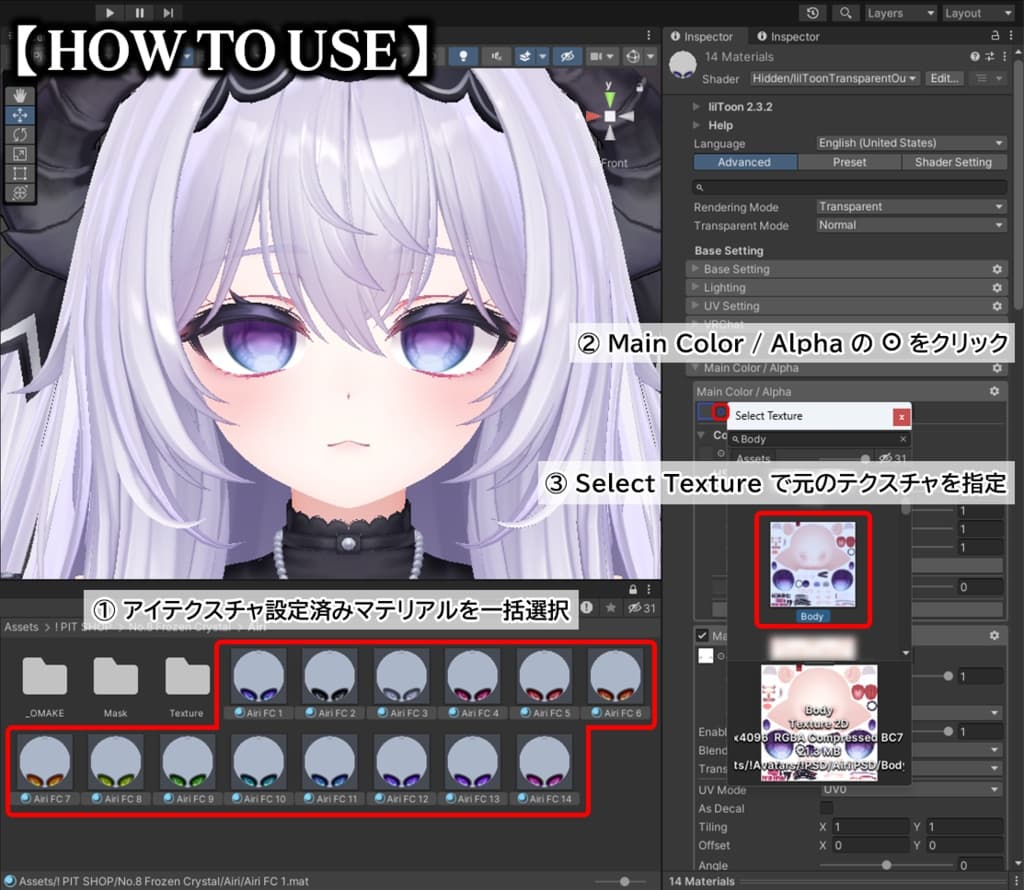Click the gear icon for Lighting section

tap(996, 288)
